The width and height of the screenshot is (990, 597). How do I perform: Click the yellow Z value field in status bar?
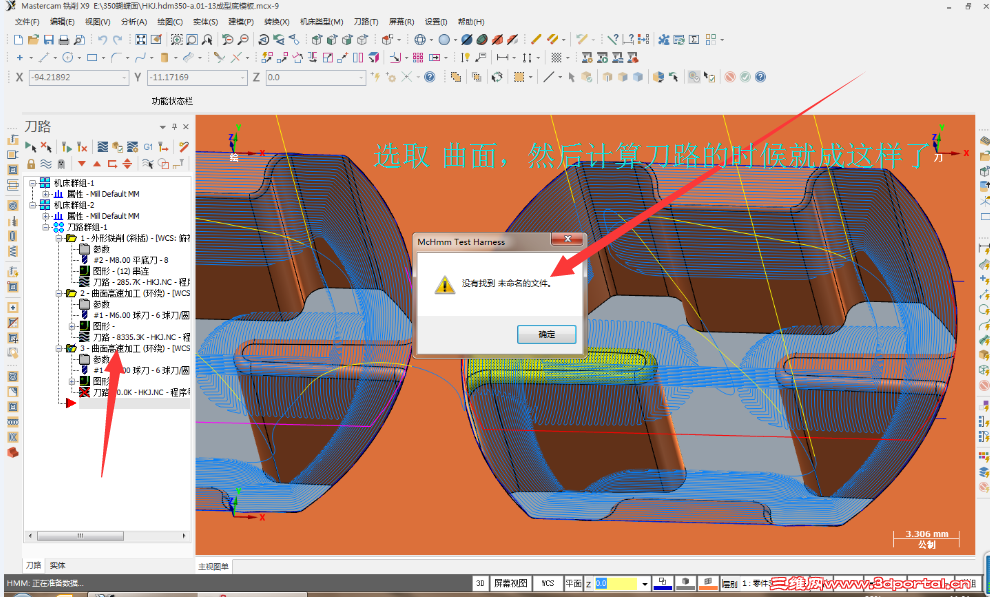click(x=617, y=584)
